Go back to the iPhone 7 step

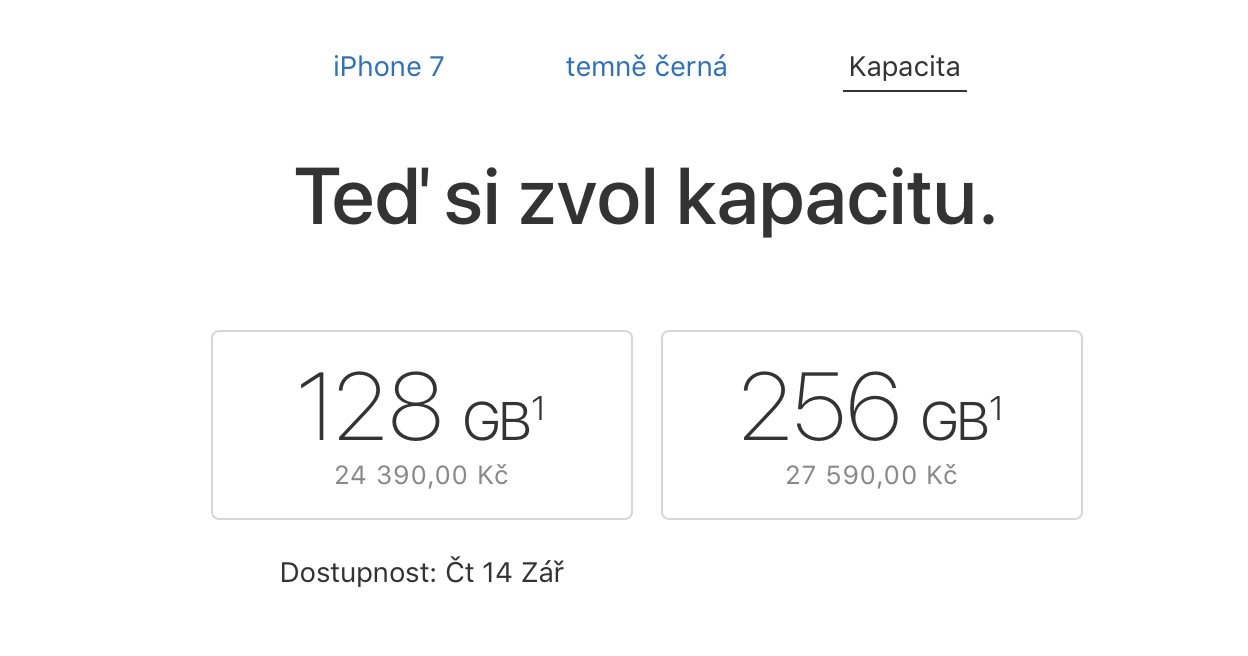coord(388,67)
